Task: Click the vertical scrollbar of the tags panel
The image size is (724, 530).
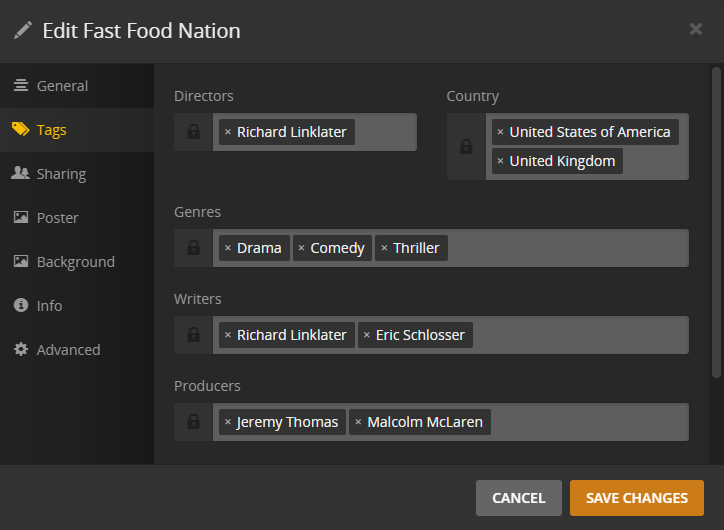Action: click(x=715, y=222)
